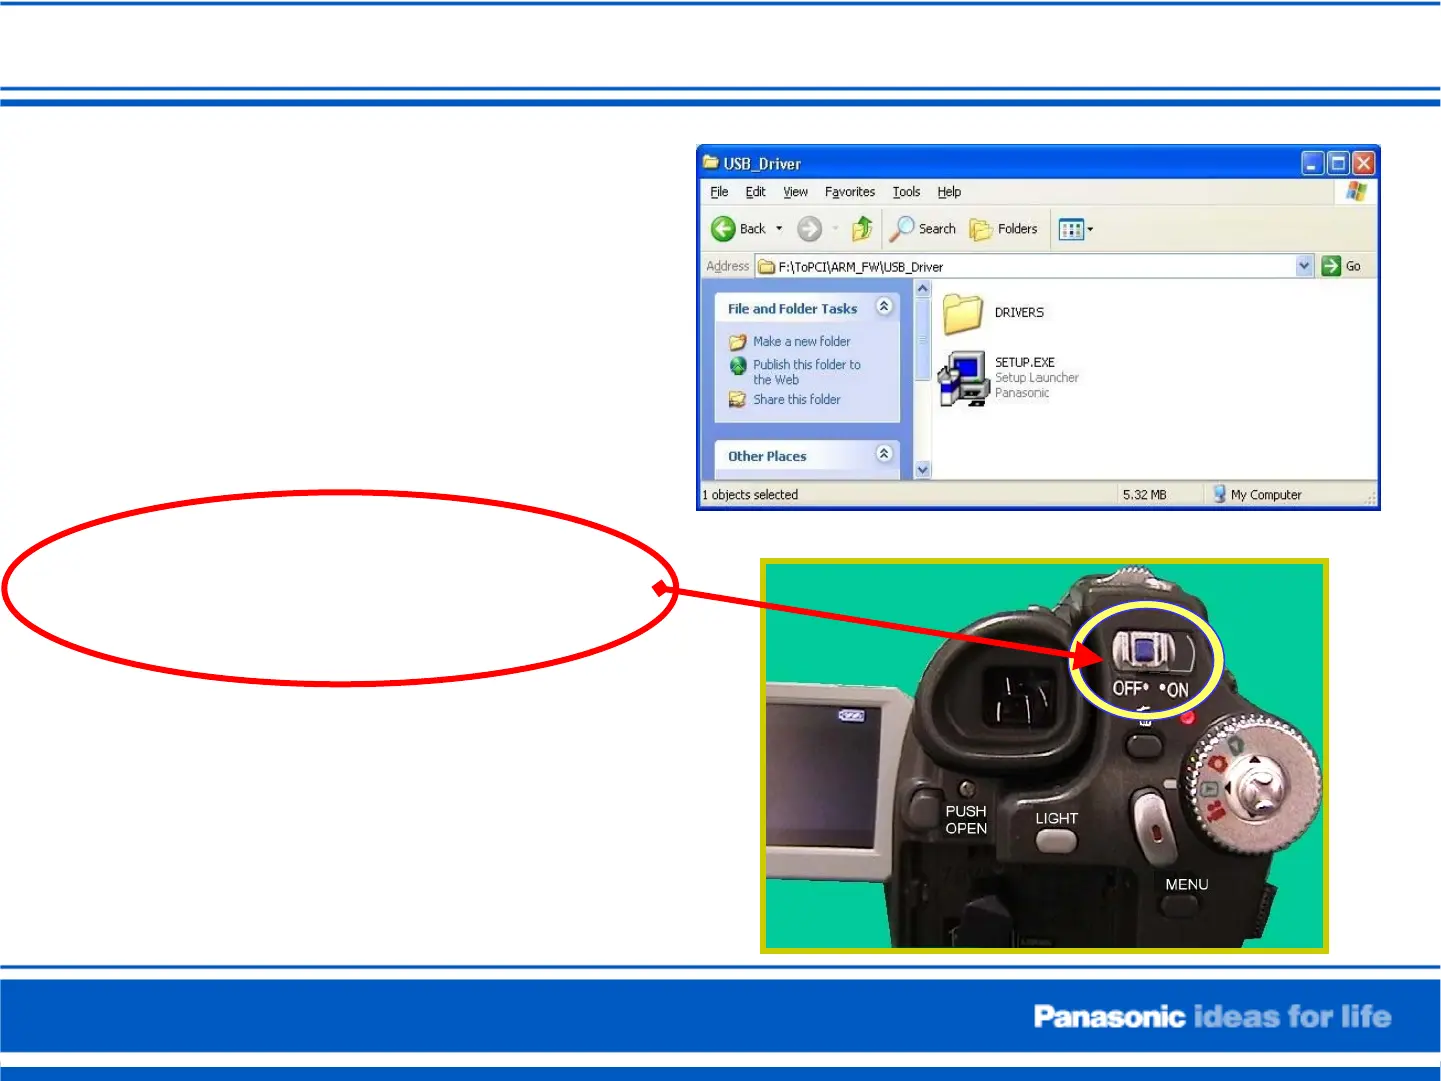The width and height of the screenshot is (1441, 1081).
Task: Open the Favorites menu
Action: 850,192
